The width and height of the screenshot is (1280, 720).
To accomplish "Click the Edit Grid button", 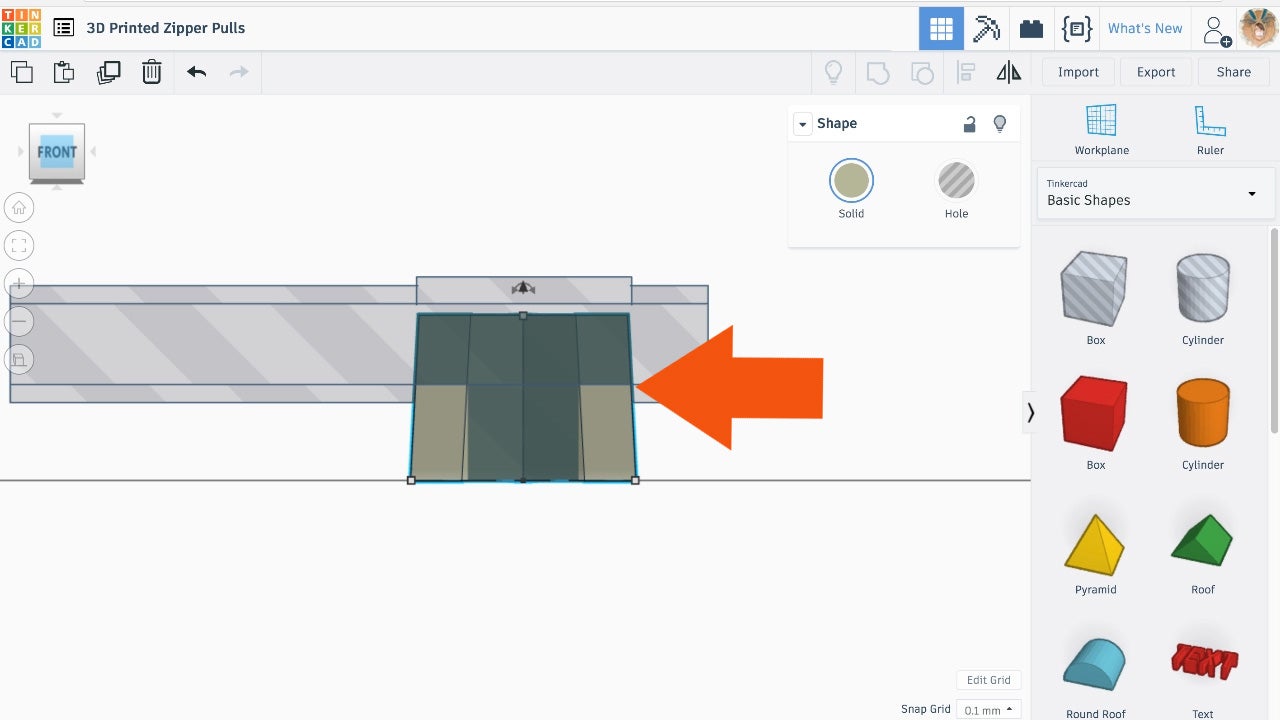I will (988, 680).
